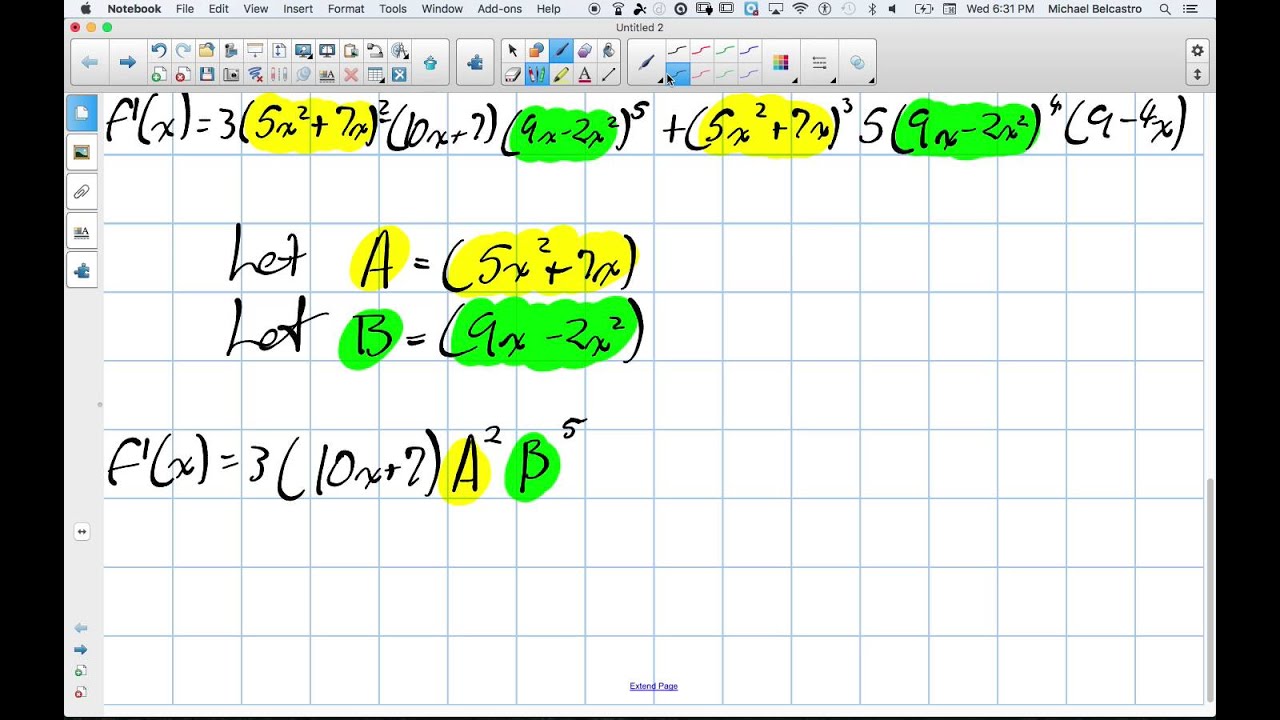Screen dimensions: 1280x720
Task: Open the Page Sorter tab
Action: click(82, 112)
